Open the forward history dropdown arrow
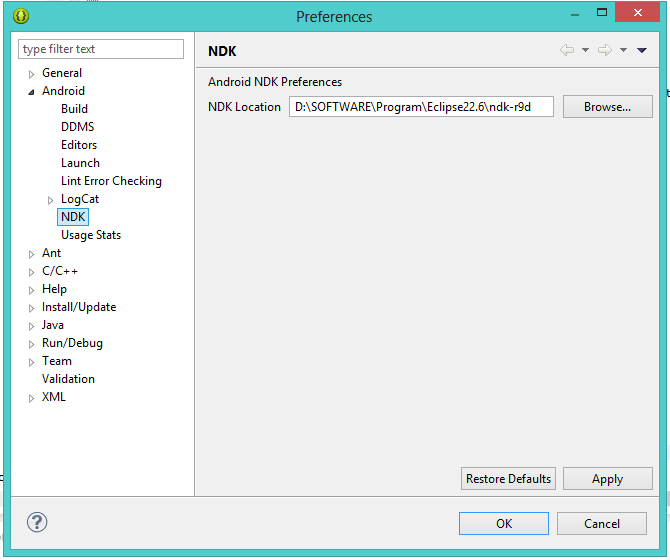Image resolution: width=670 pixels, height=560 pixels. tap(623, 50)
